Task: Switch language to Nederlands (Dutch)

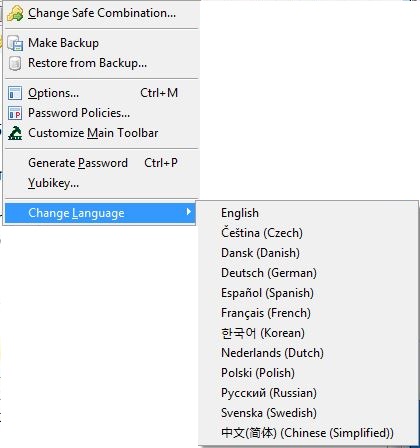Action: (308, 353)
